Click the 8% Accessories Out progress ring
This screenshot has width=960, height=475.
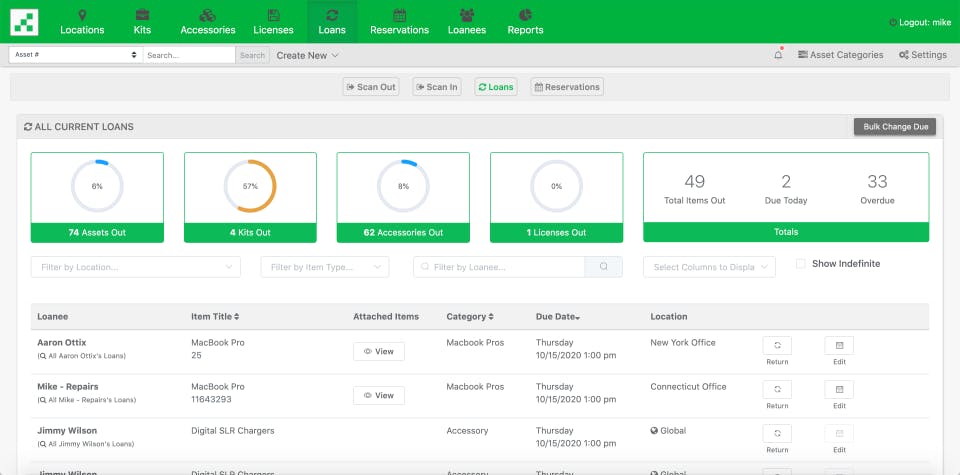[x=403, y=186]
